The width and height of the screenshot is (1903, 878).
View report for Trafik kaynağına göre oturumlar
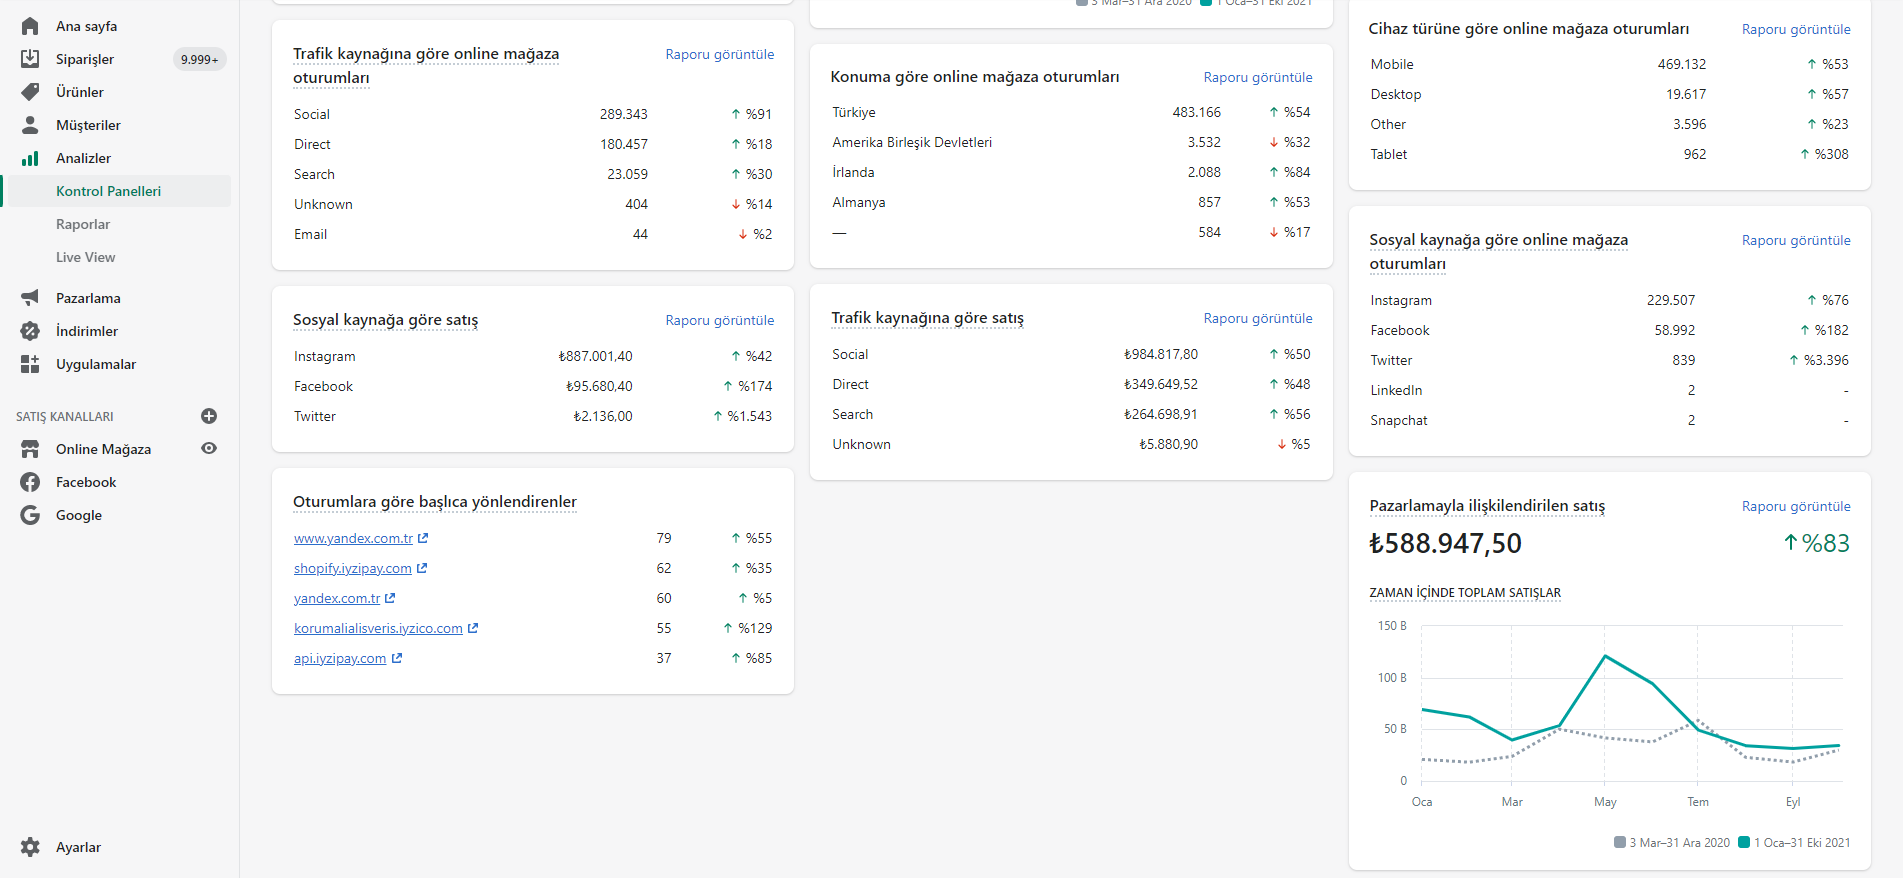pyautogui.click(x=720, y=54)
